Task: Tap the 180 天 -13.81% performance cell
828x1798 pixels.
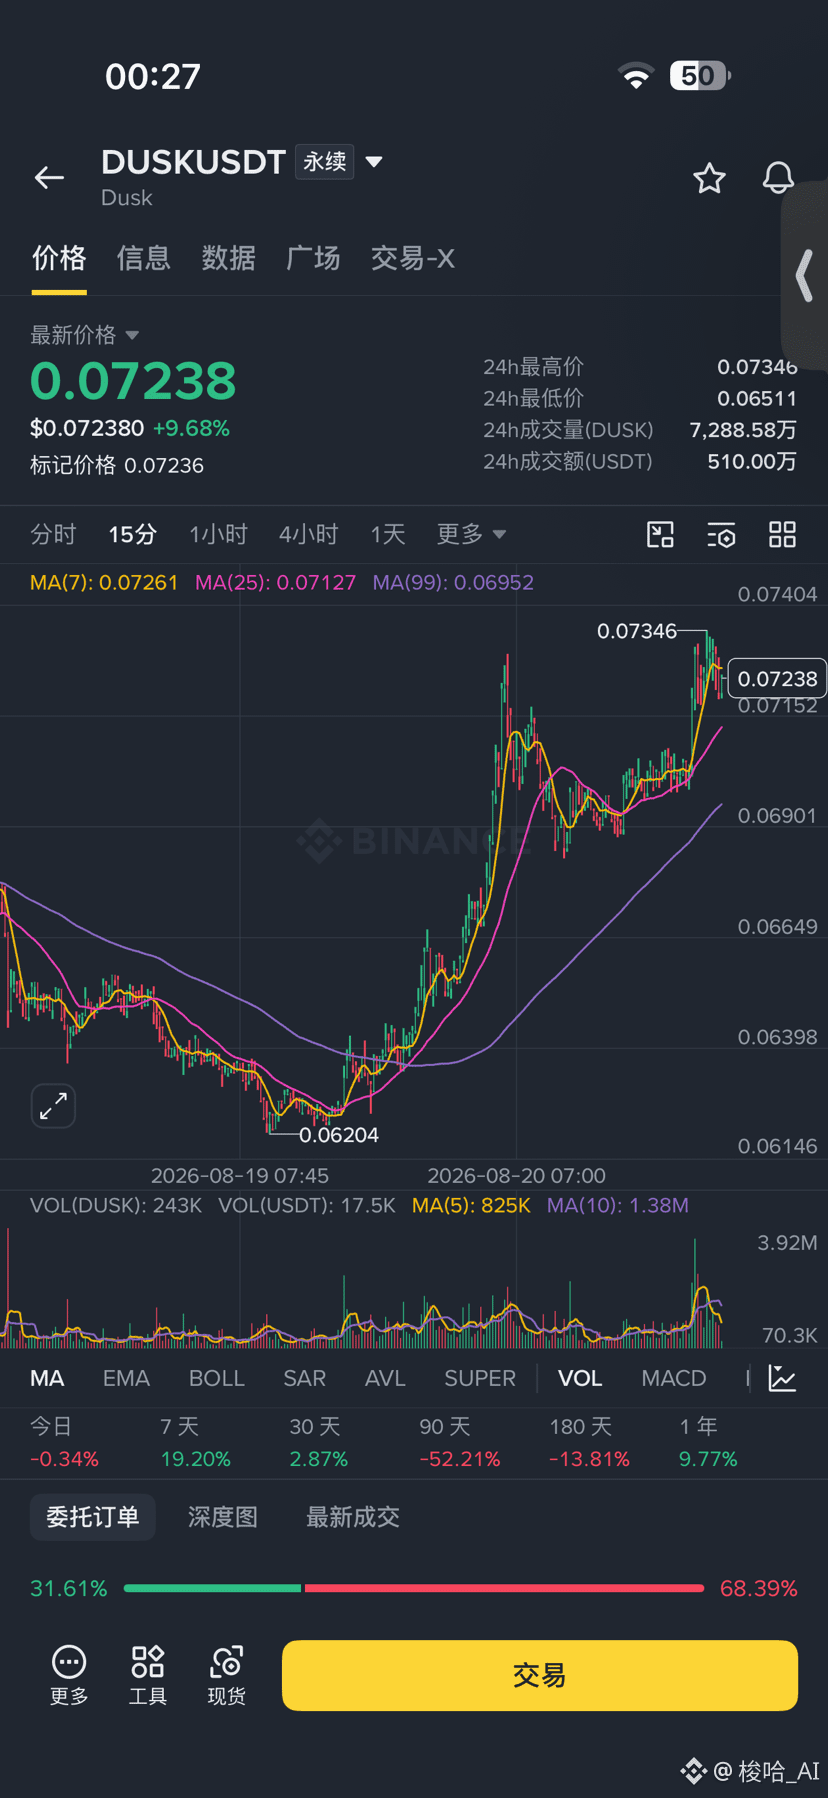Action: tap(590, 1443)
